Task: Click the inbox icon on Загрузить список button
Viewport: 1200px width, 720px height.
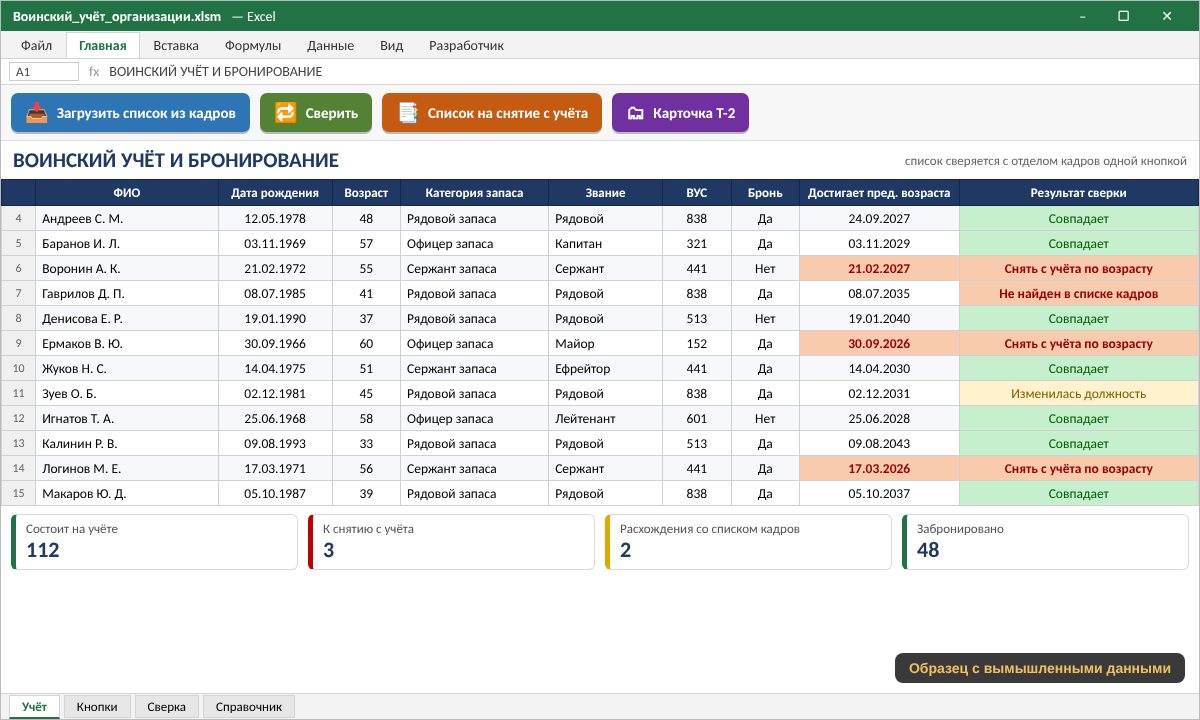Action: click(36, 113)
